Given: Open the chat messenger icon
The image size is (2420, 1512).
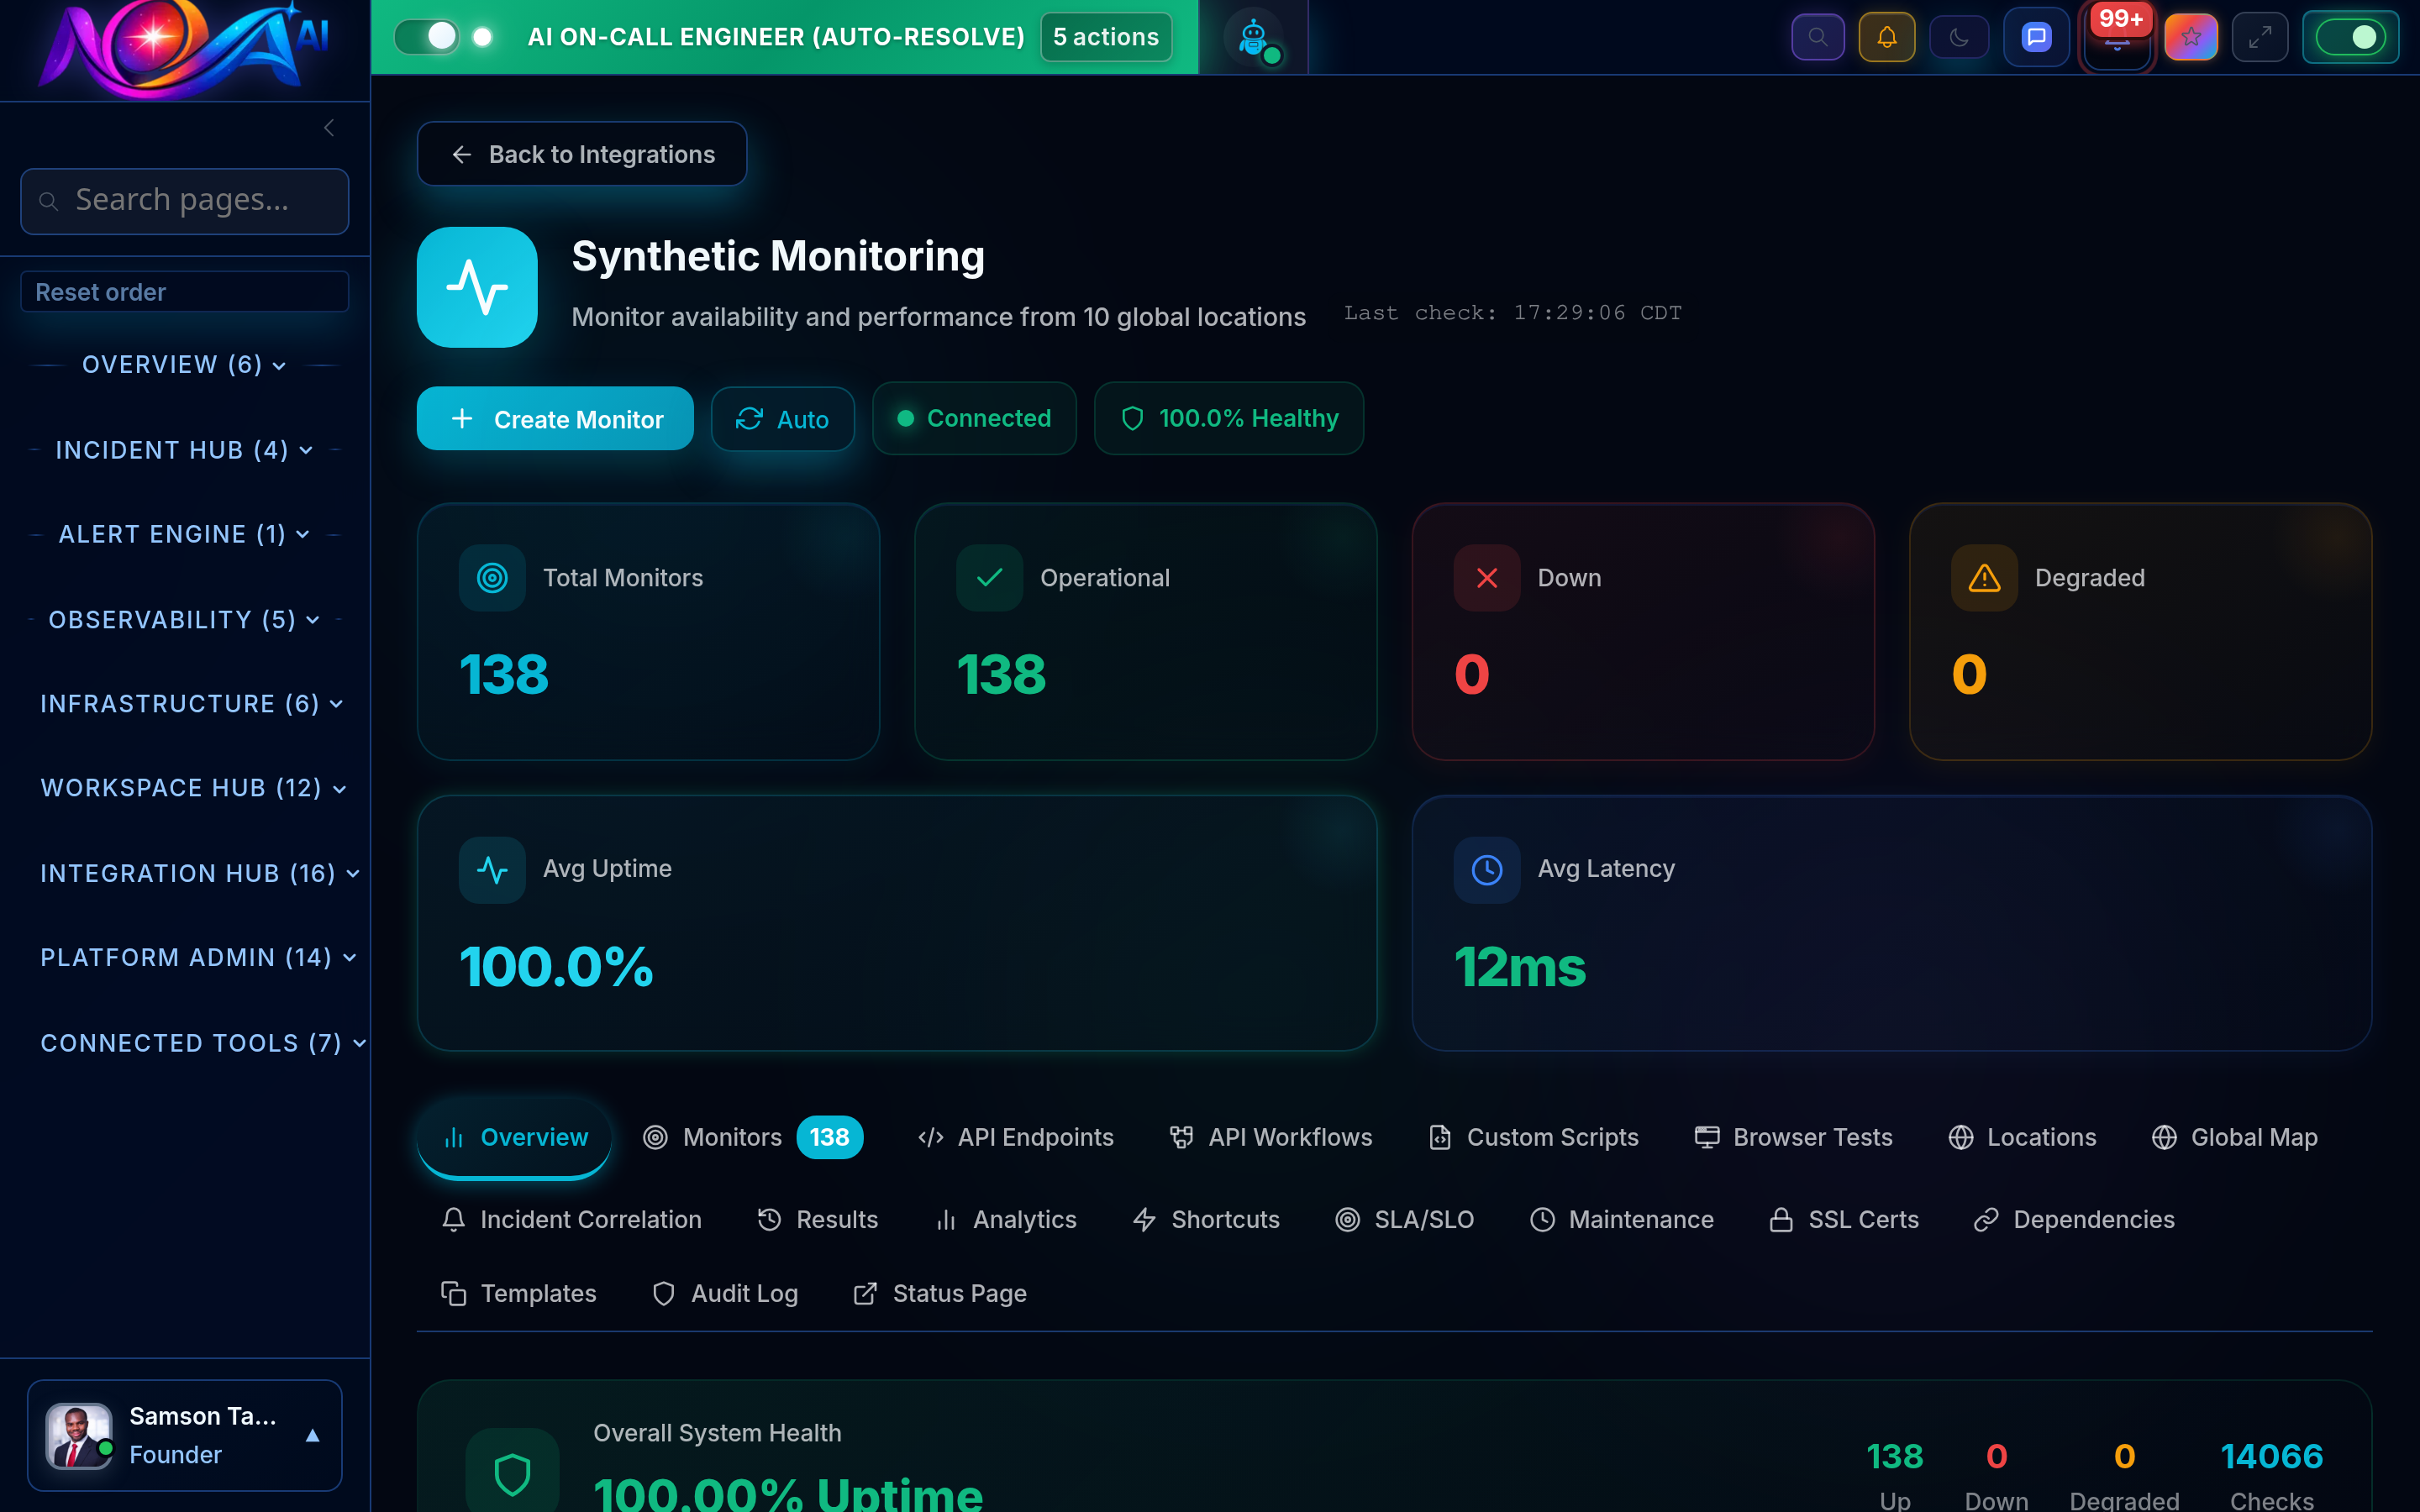Looking at the screenshot, I should [2036, 37].
